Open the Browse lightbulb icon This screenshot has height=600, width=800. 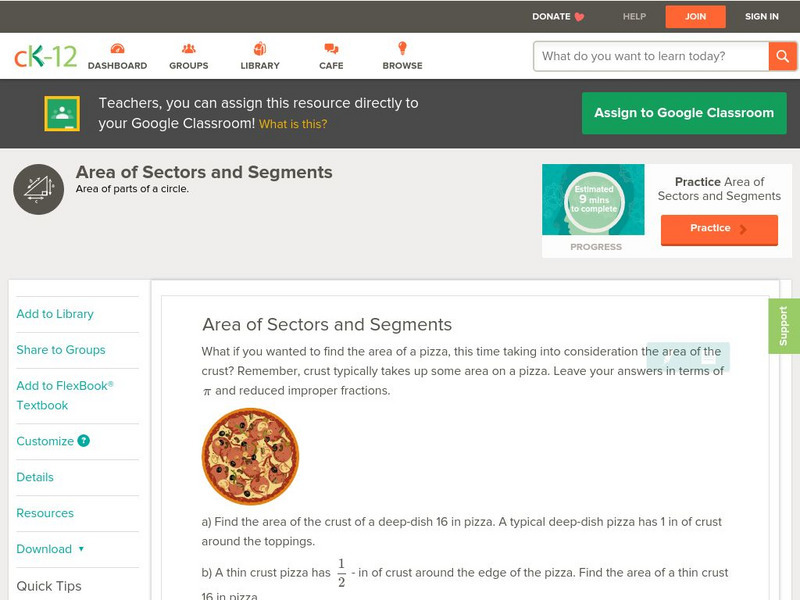tap(402, 49)
